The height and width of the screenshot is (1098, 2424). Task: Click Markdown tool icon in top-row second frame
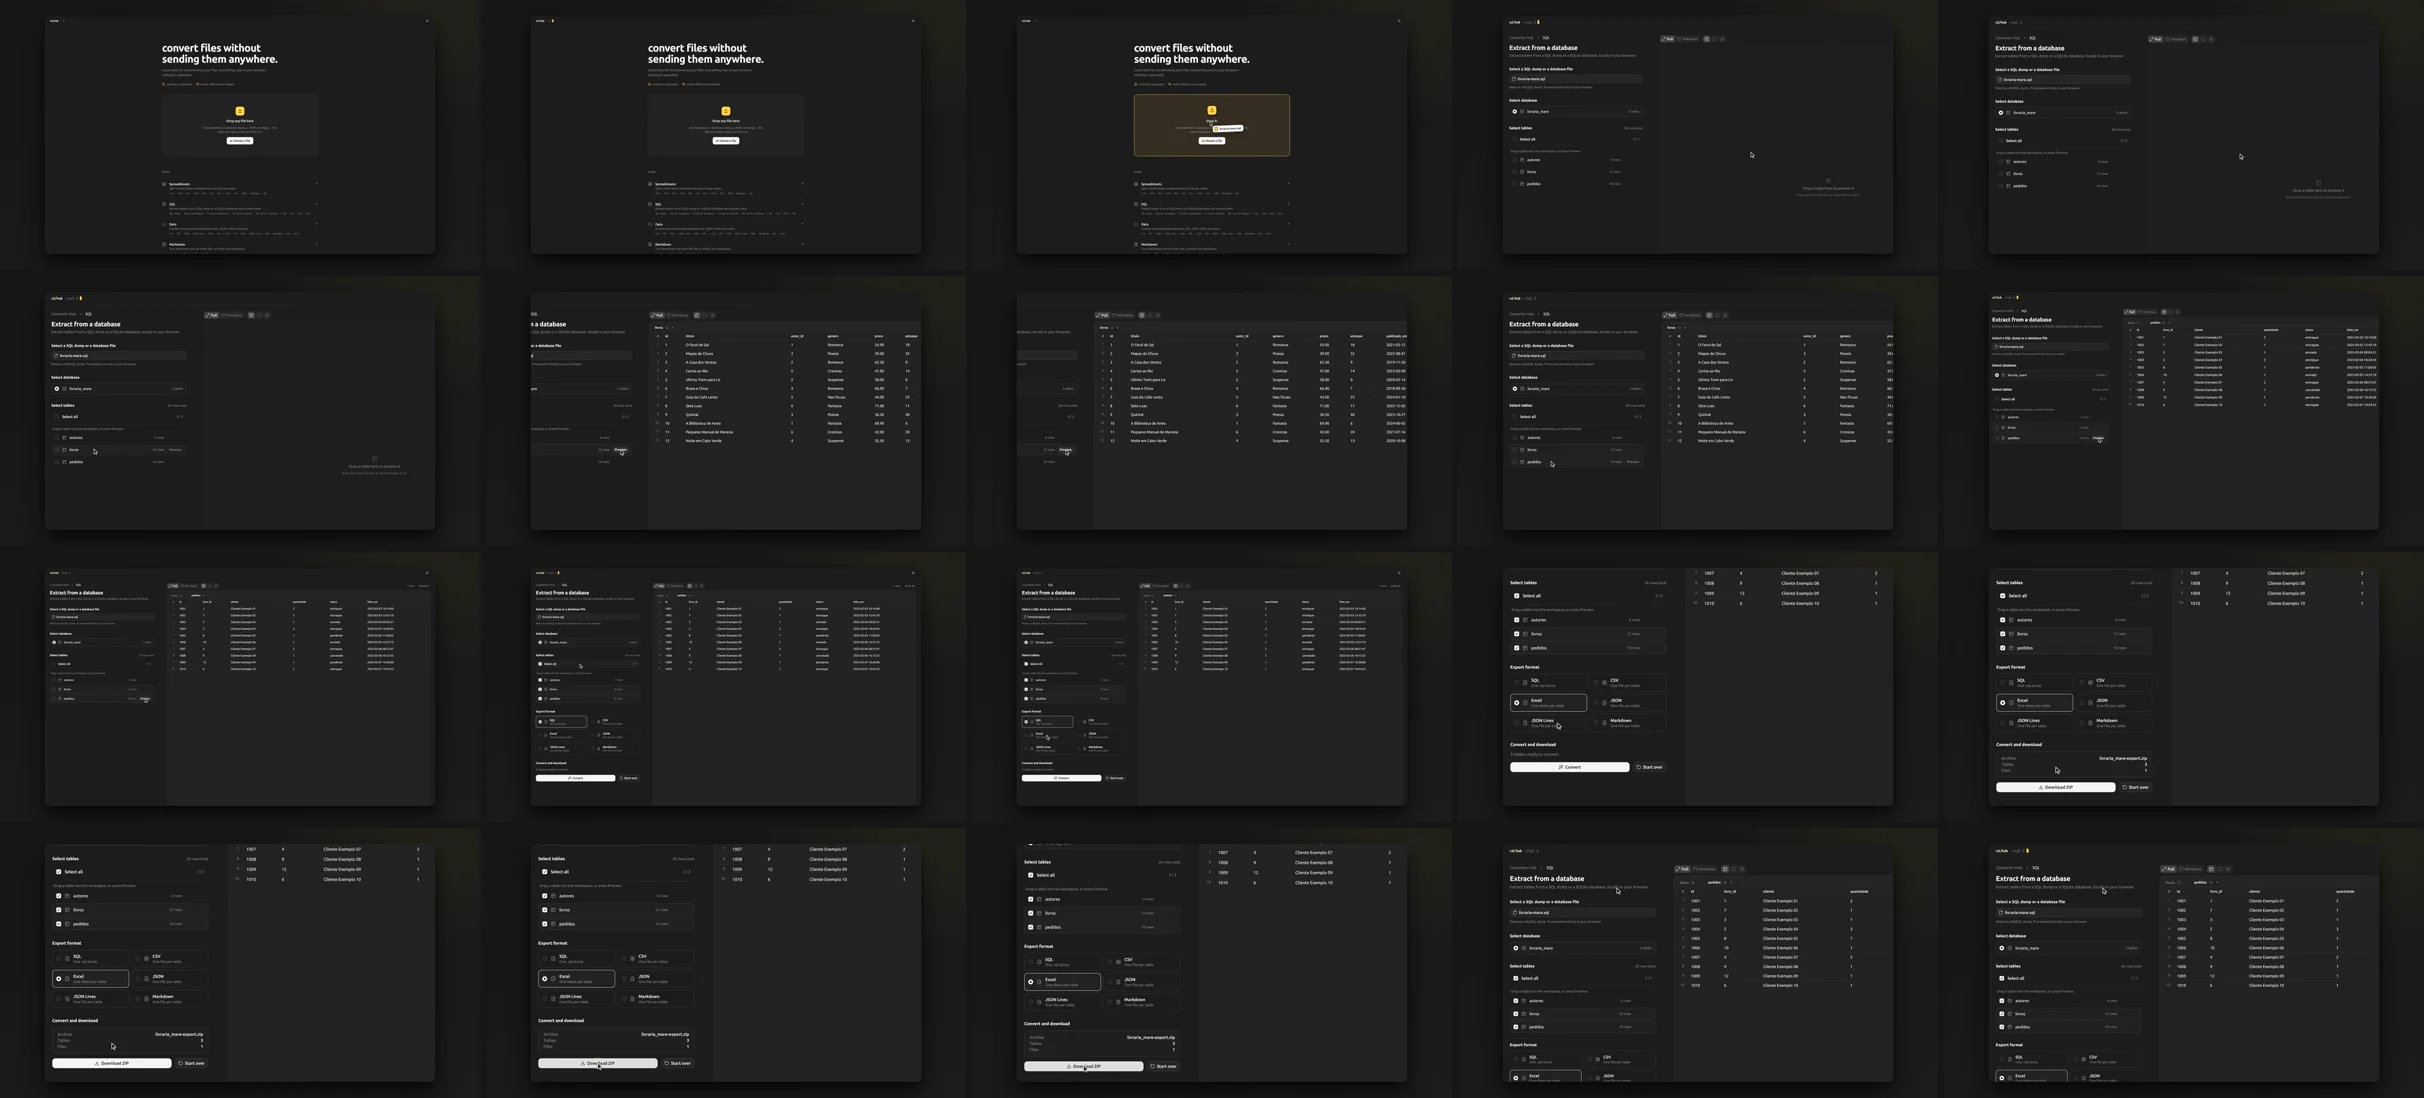[650, 244]
